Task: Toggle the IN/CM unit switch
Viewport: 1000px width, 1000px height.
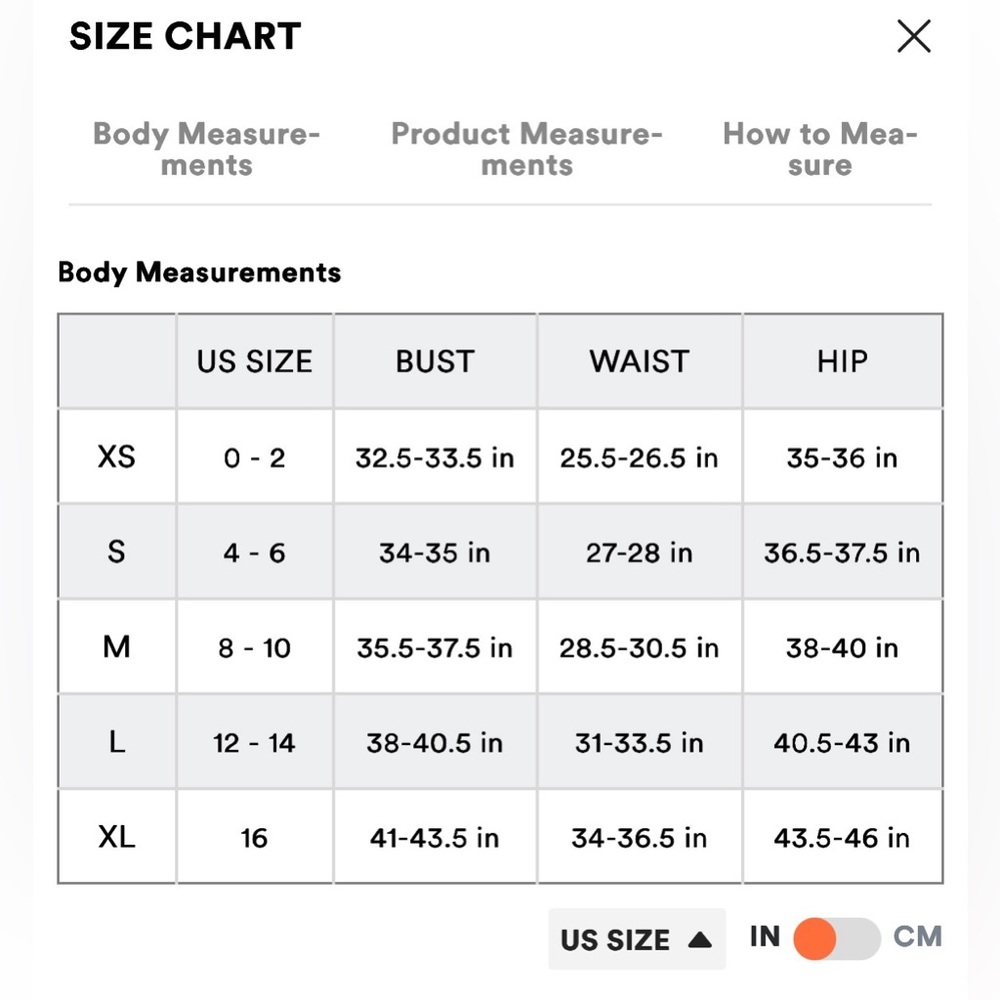Action: point(837,938)
